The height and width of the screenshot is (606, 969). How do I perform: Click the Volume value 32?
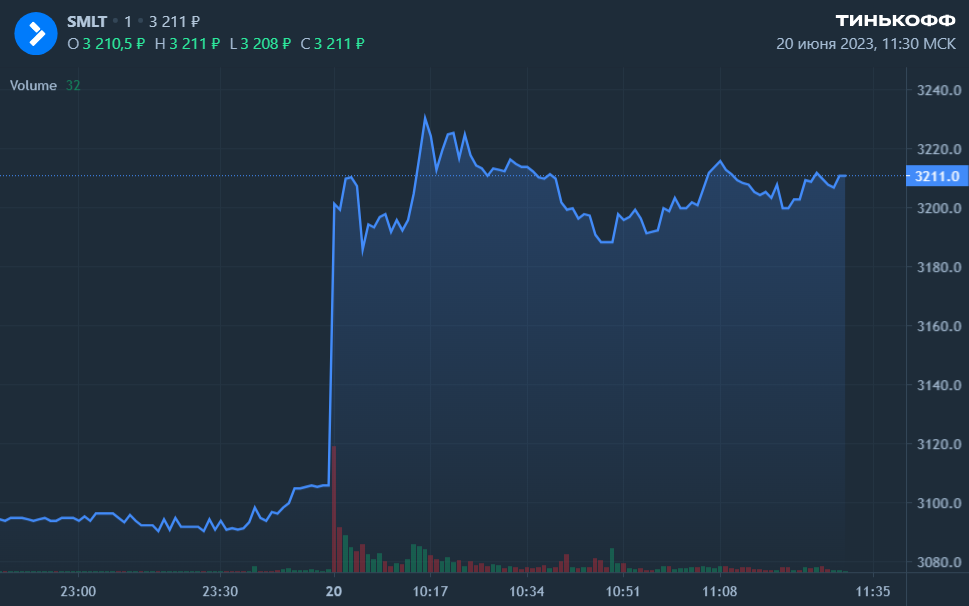pyautogui.click(x=73, y=86)
